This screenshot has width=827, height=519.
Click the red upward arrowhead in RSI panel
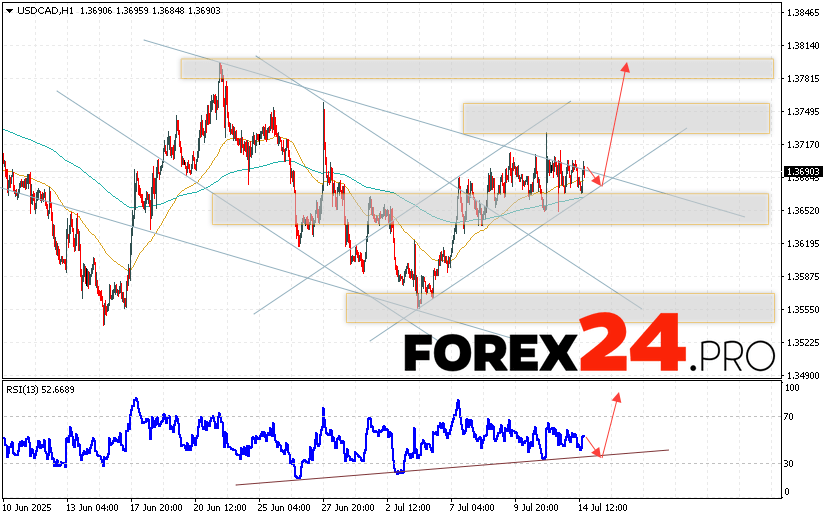[617, 397]
